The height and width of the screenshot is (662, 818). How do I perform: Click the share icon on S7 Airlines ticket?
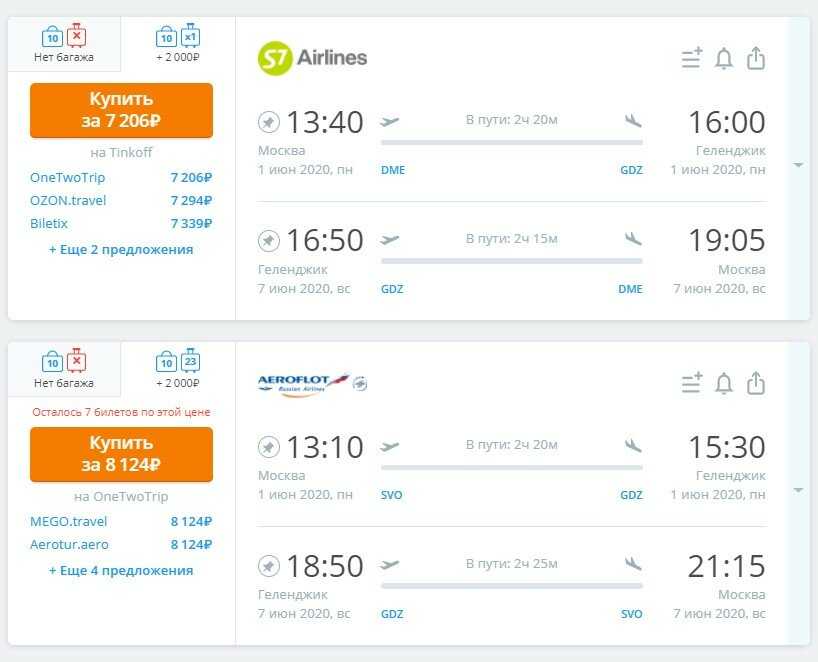[756, 58]
